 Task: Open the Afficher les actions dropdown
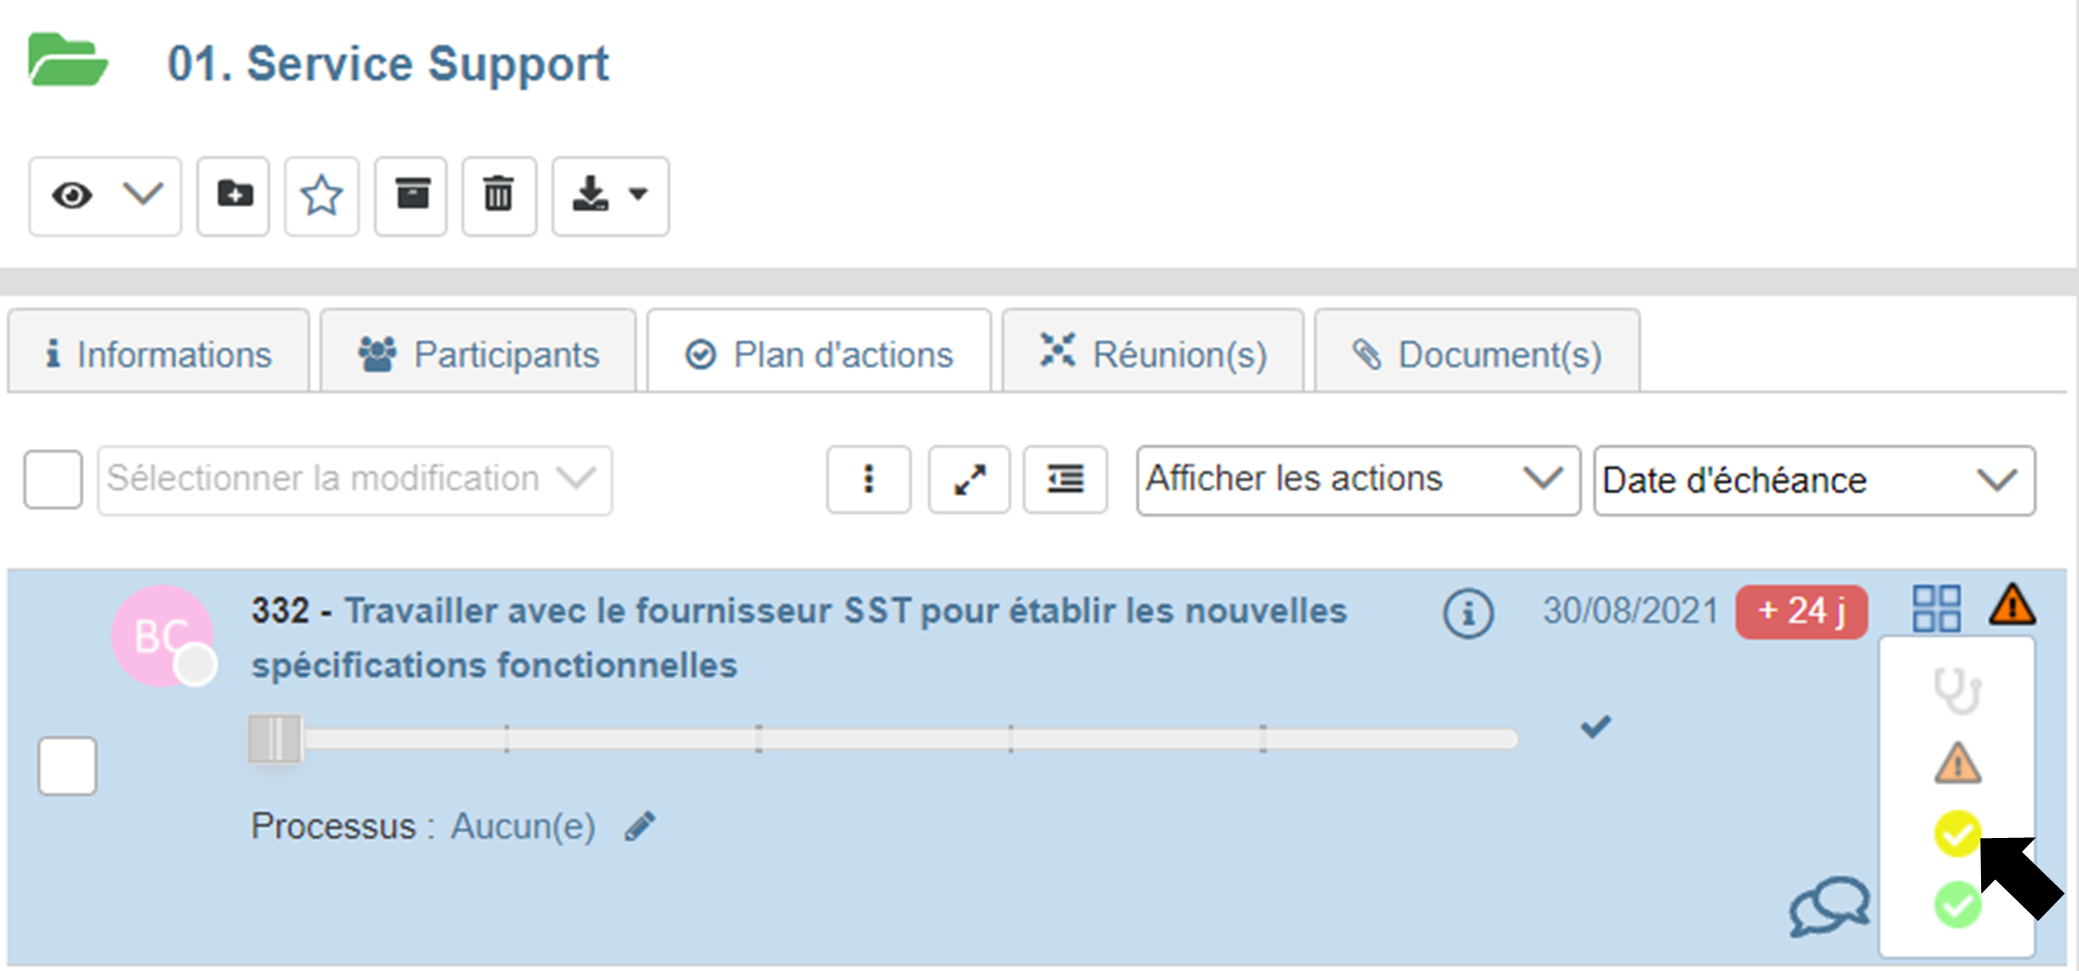1357,480
